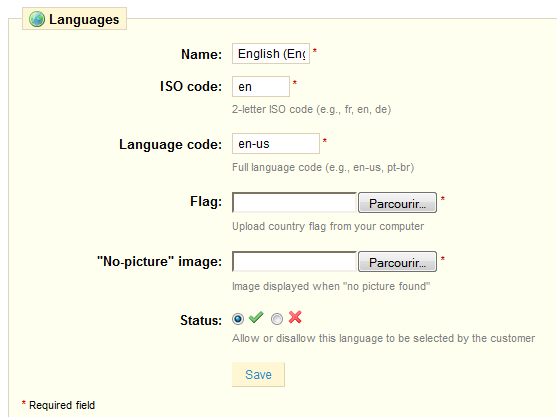Click the Status label text
The height and width of the screenshot is (417, 557).
point(201,320)
